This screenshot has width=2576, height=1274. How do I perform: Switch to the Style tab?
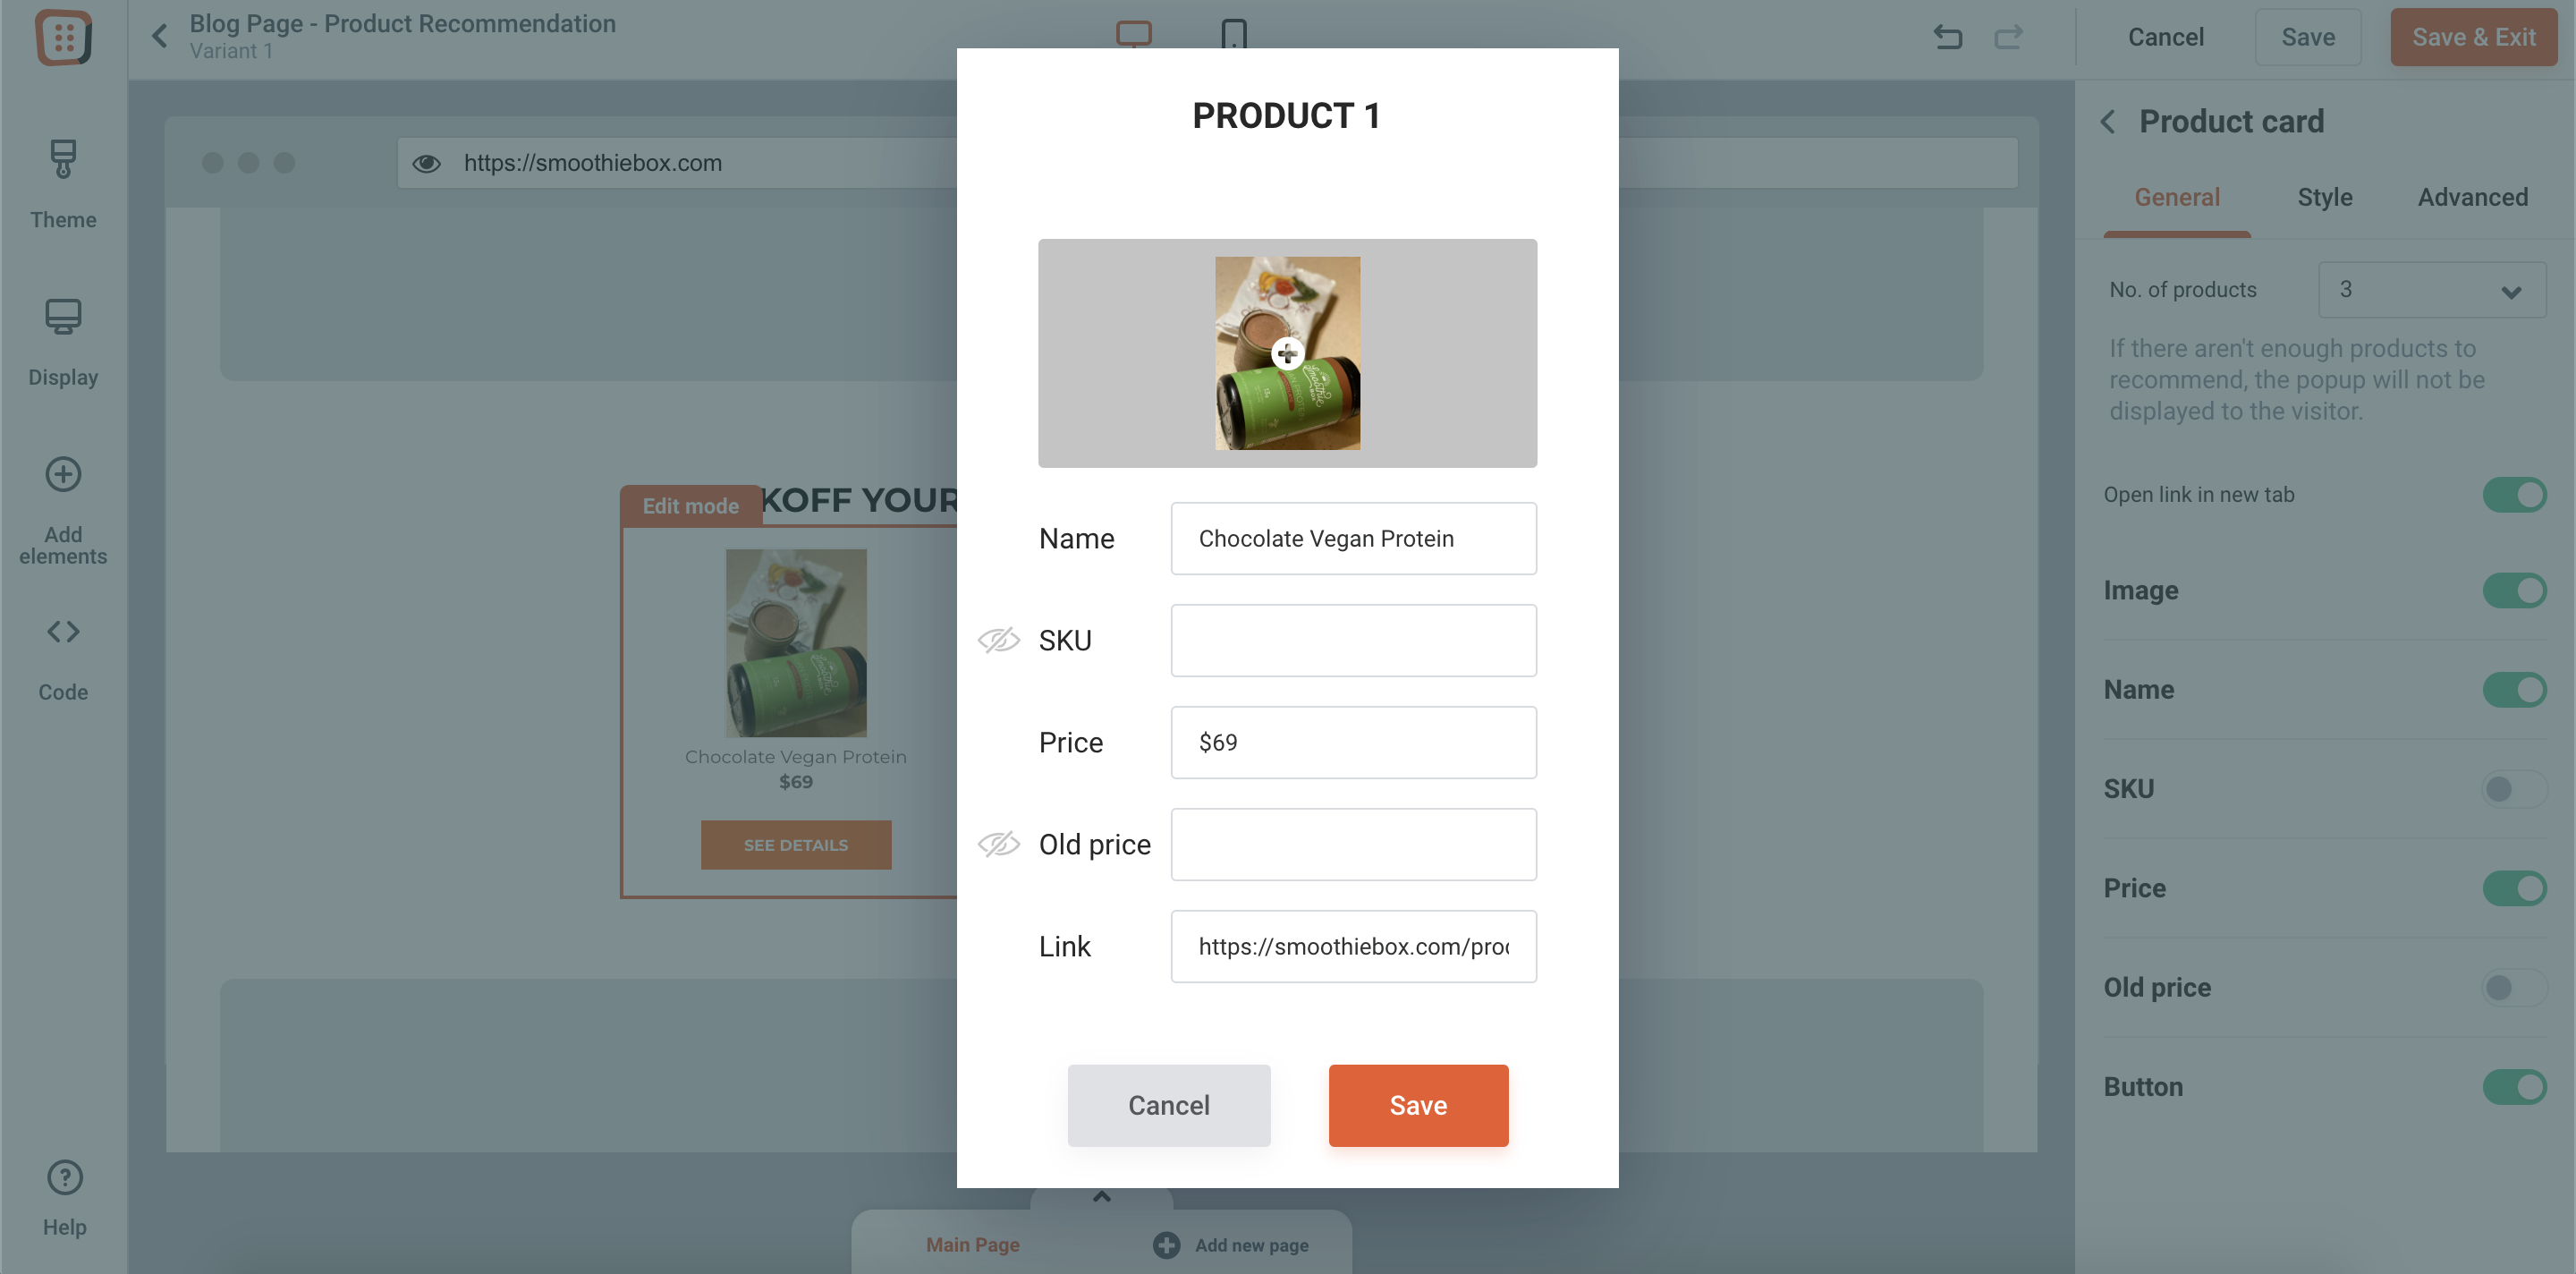[2324, 197]
